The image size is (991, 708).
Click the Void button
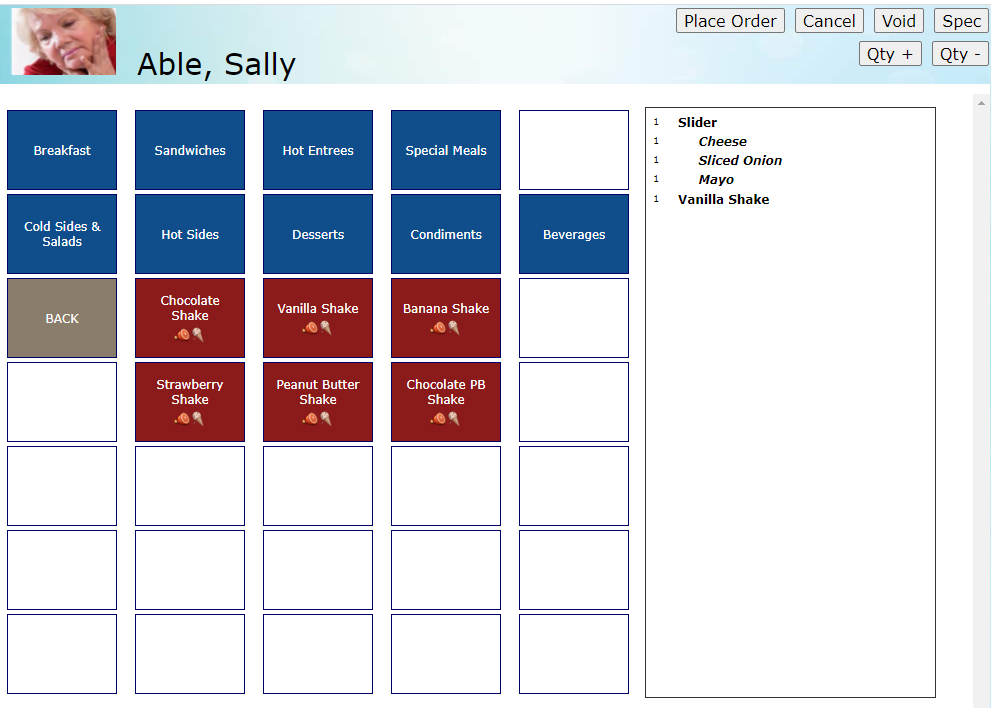pyautogui.click(x=899, y=21)
